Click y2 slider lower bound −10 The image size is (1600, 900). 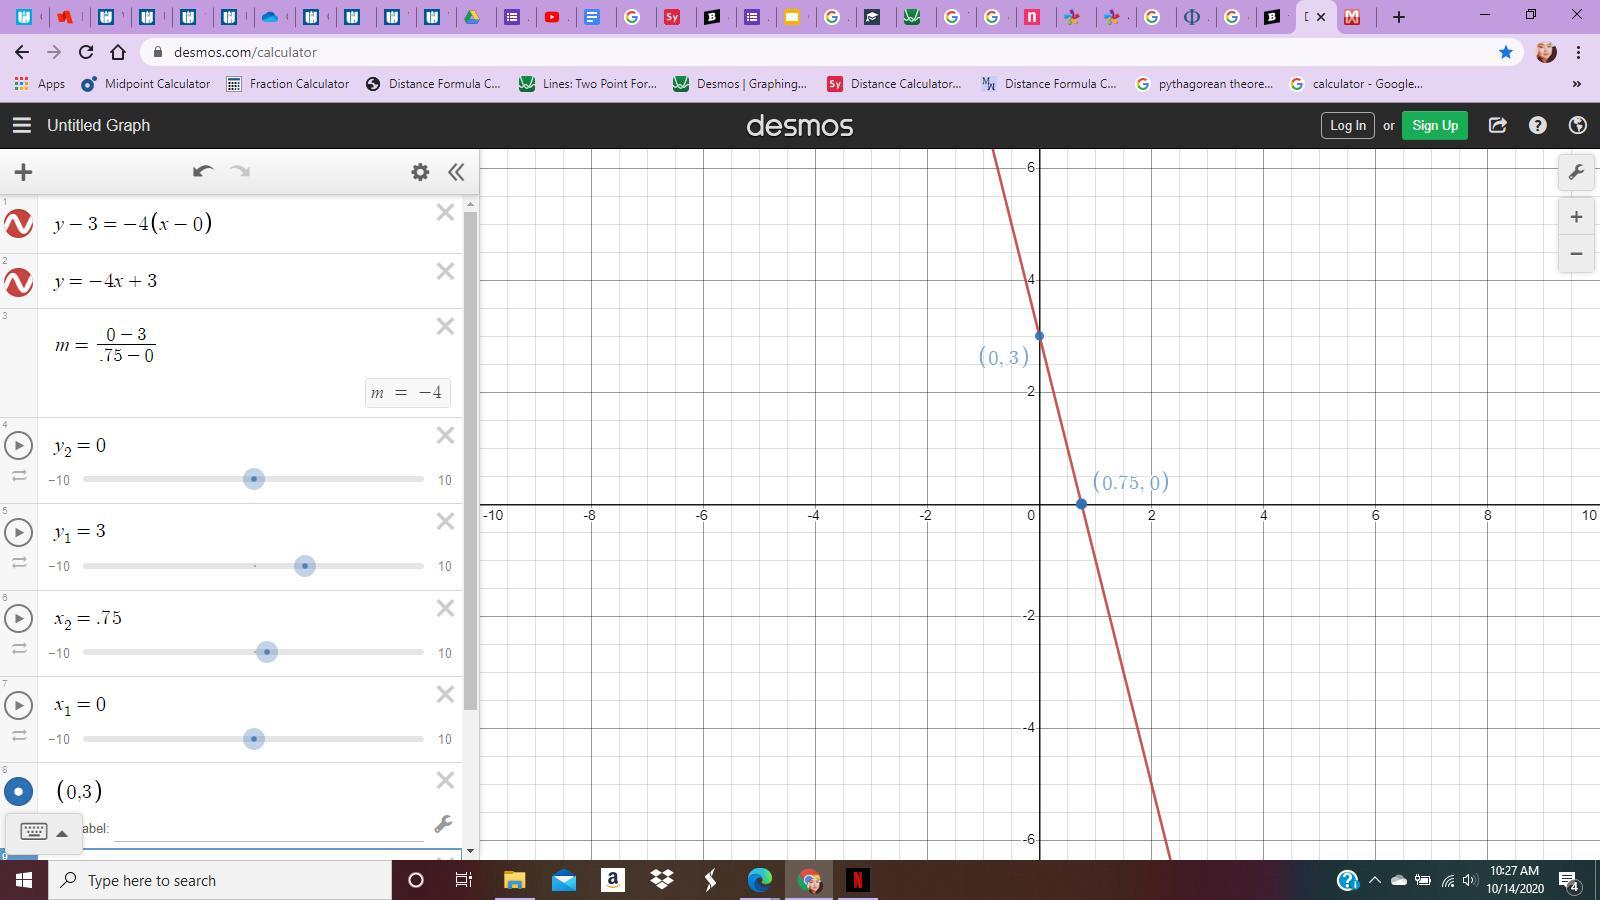[x=59, y=480]
